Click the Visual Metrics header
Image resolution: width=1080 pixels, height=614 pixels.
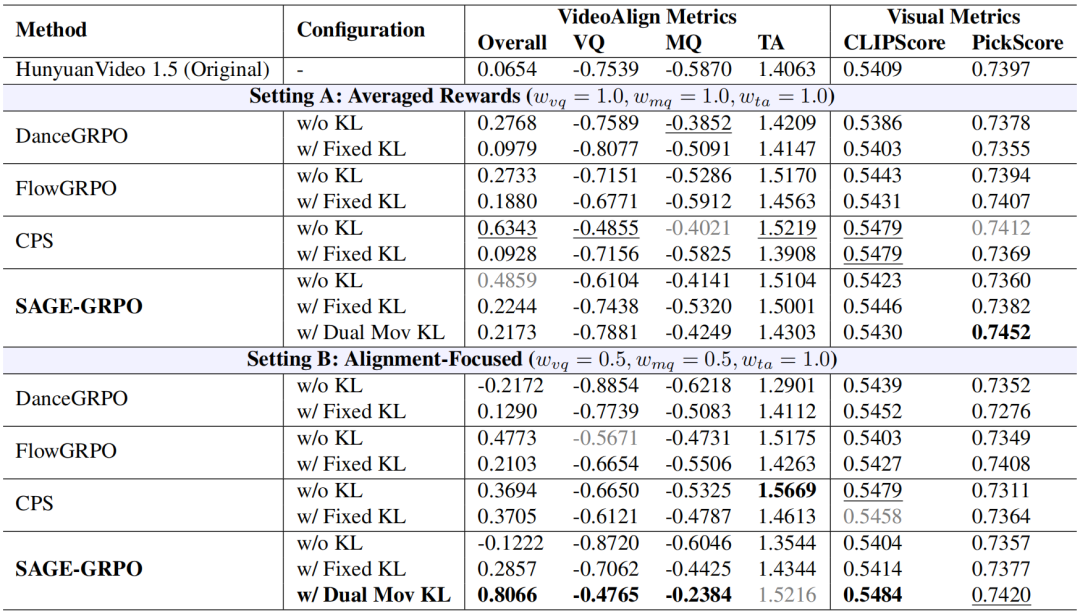click(x=953, y=16)
